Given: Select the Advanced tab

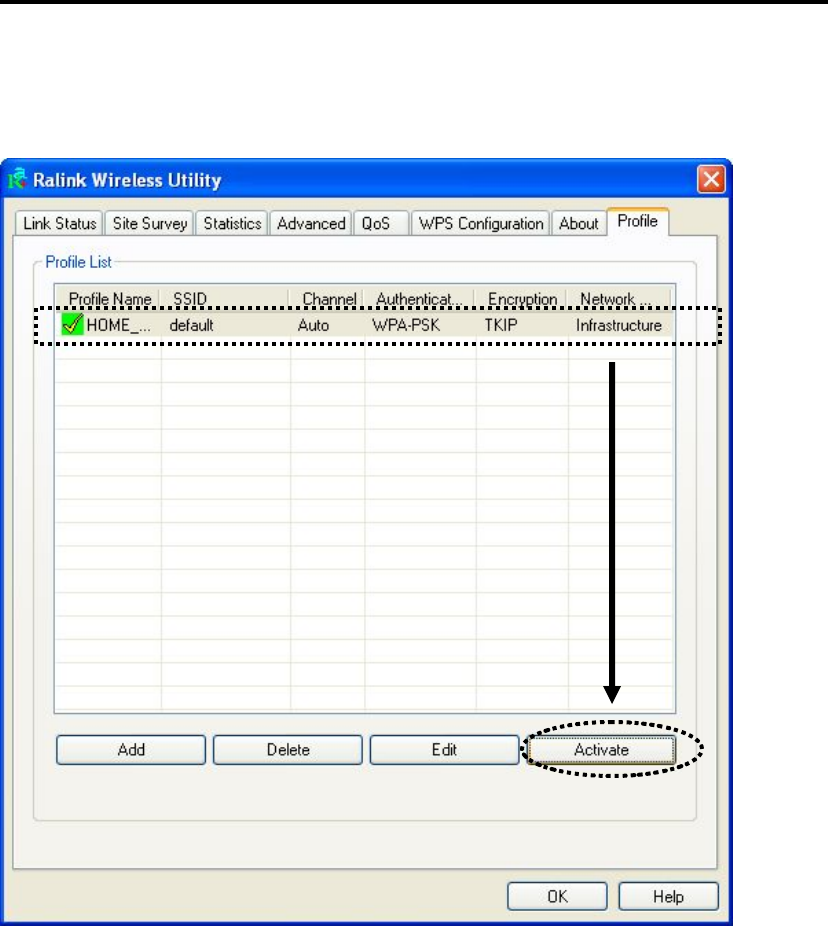Looking at the screenshot, I should click(311, 223).
